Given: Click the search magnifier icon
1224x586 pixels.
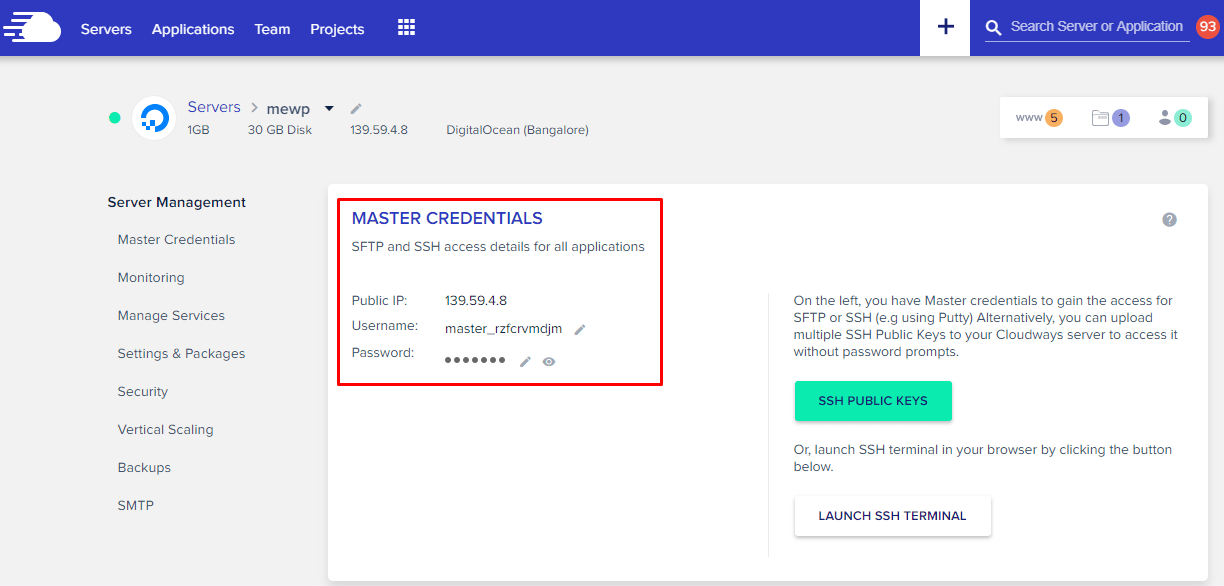Looking at the screenshot, I should click(994, 28).
